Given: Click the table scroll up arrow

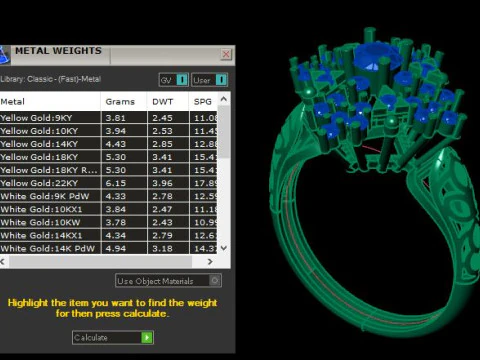Looking at the screenshot, I should [x=224, y=99].
